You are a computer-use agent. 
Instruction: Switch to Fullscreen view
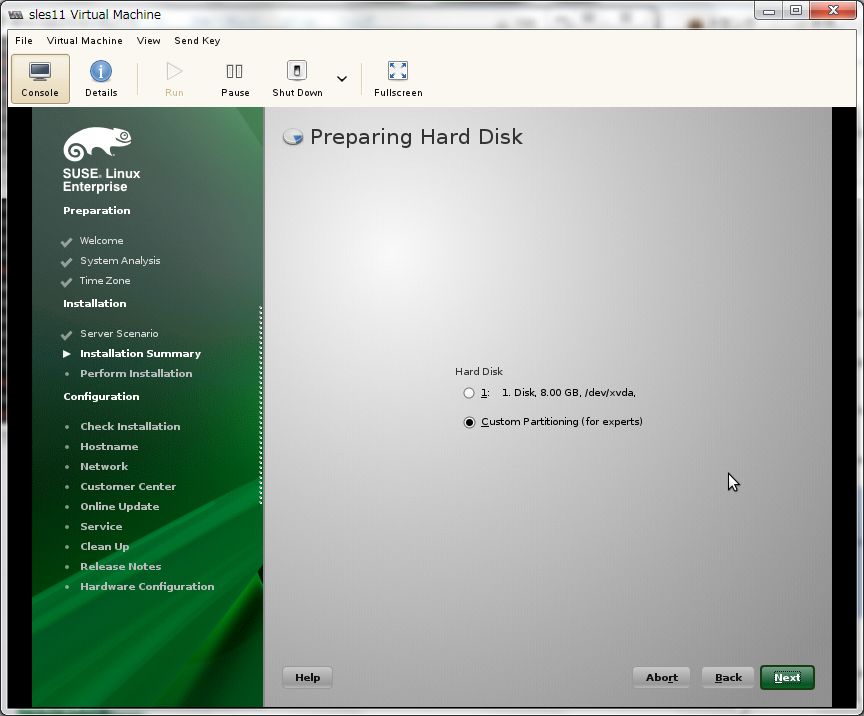[398, 79]
